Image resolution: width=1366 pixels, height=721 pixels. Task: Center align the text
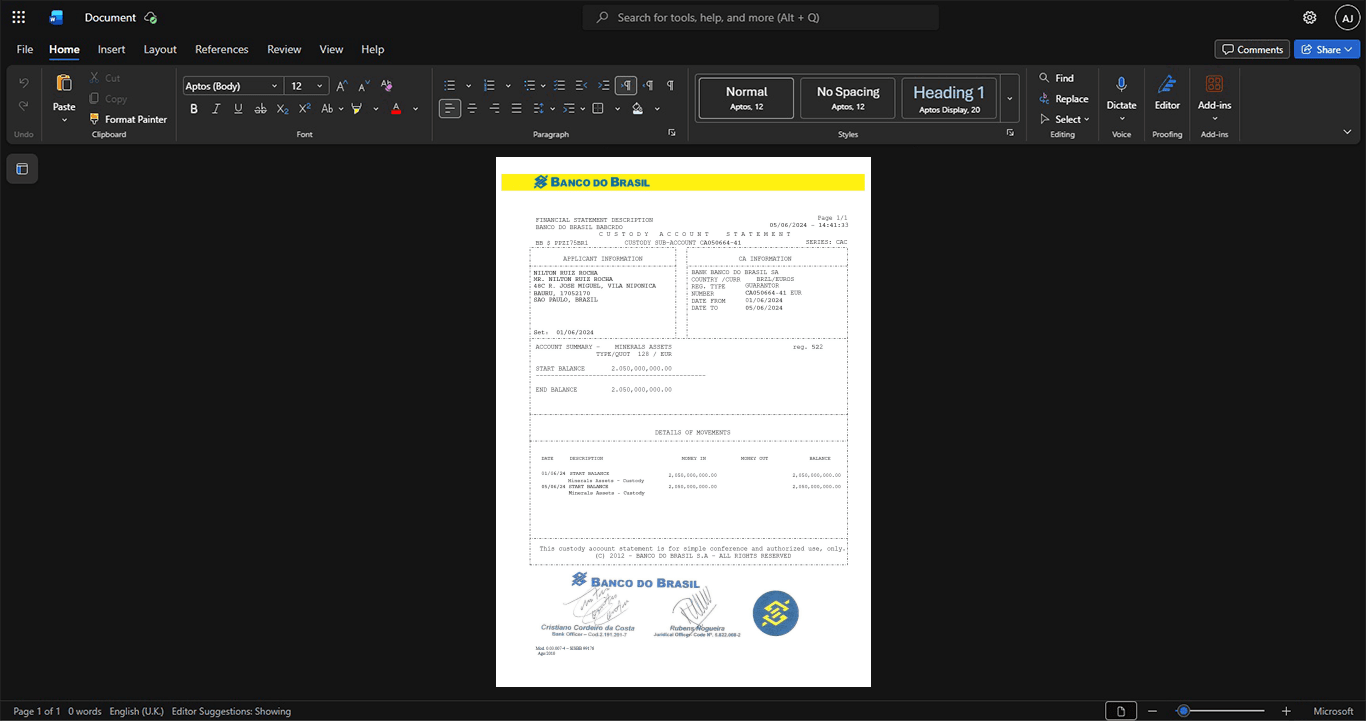pos(472,108)
